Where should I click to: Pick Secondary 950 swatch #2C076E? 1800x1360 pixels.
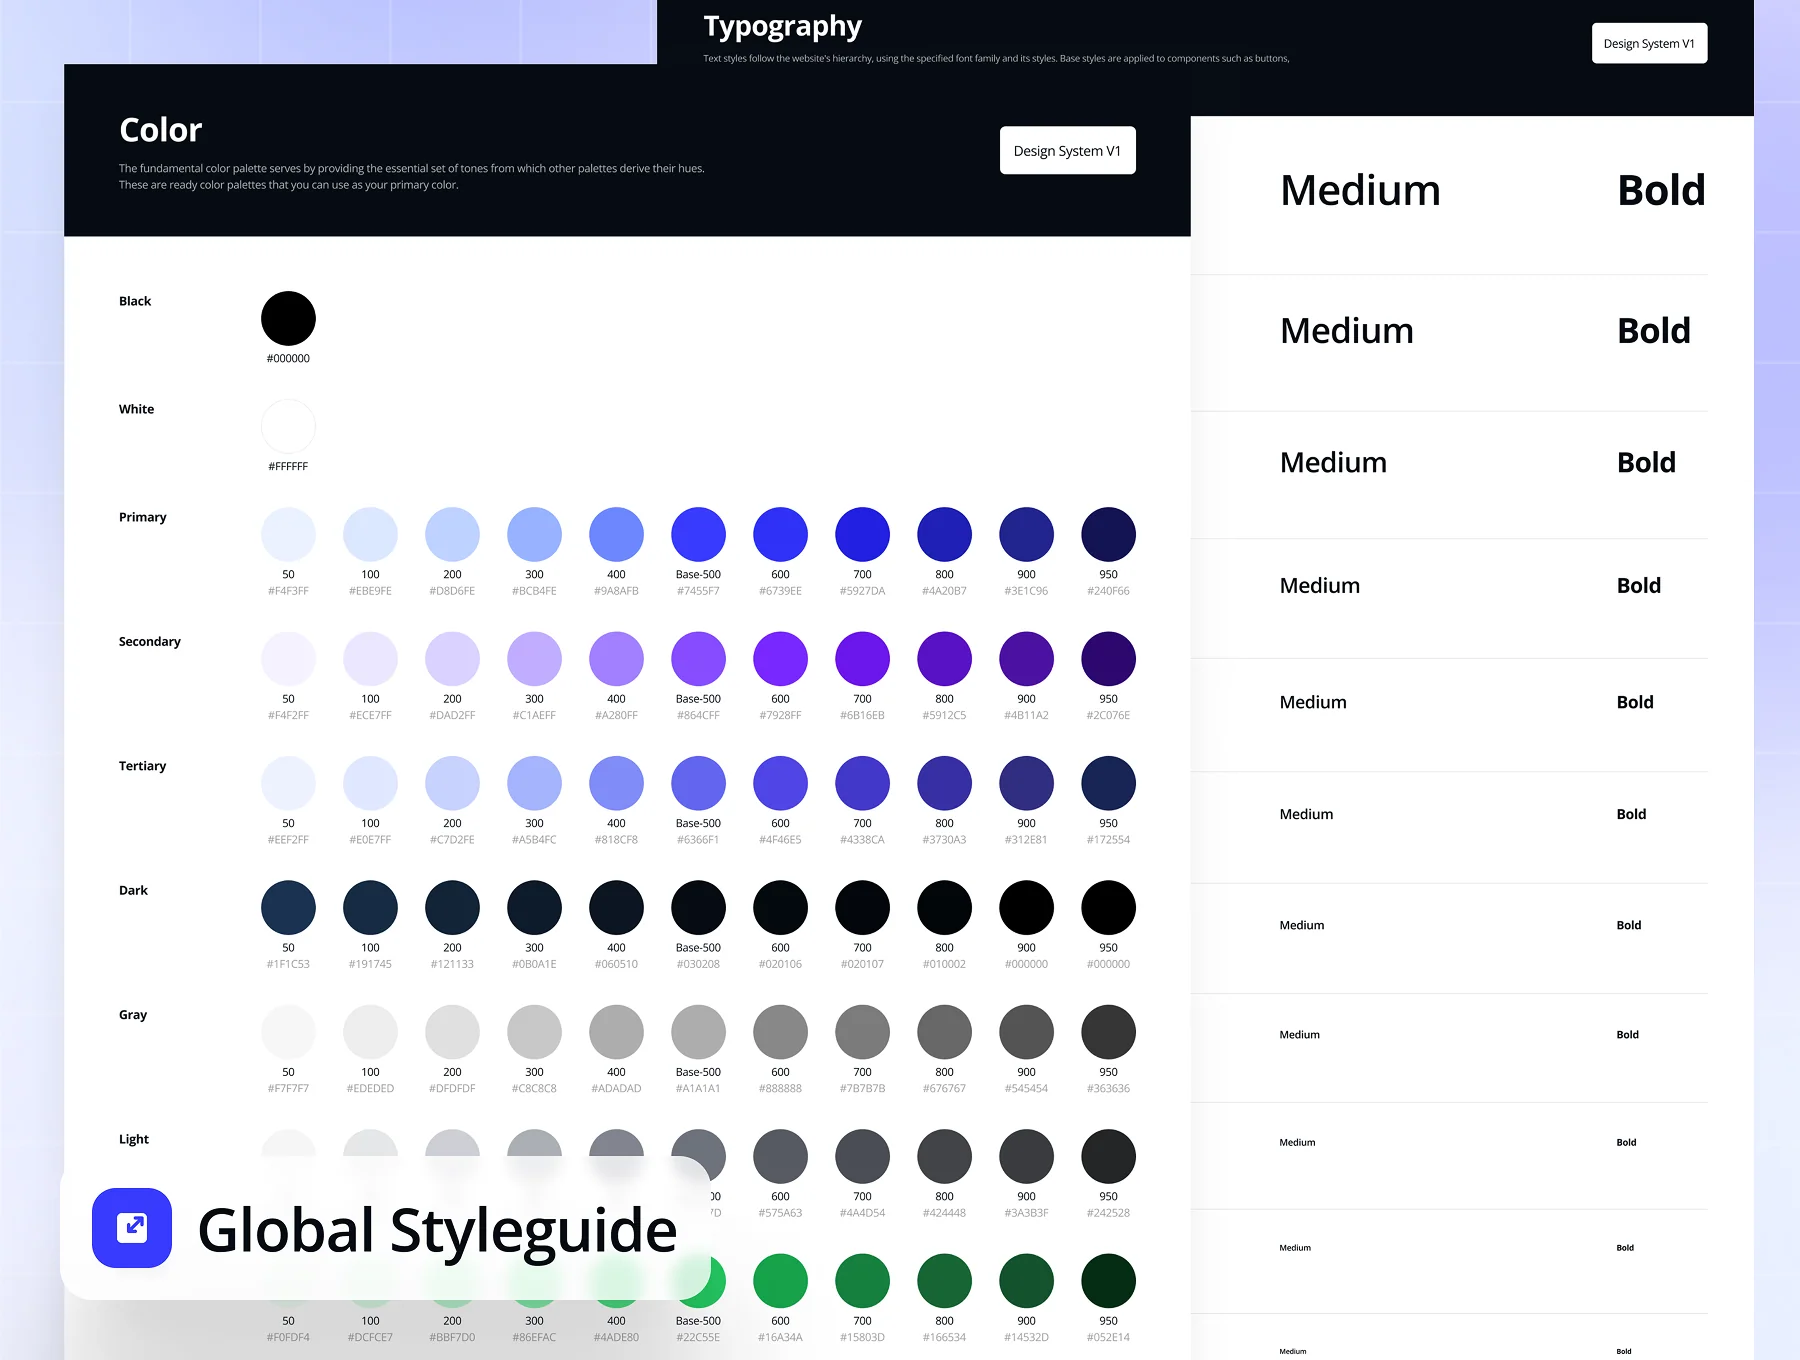1108,659
